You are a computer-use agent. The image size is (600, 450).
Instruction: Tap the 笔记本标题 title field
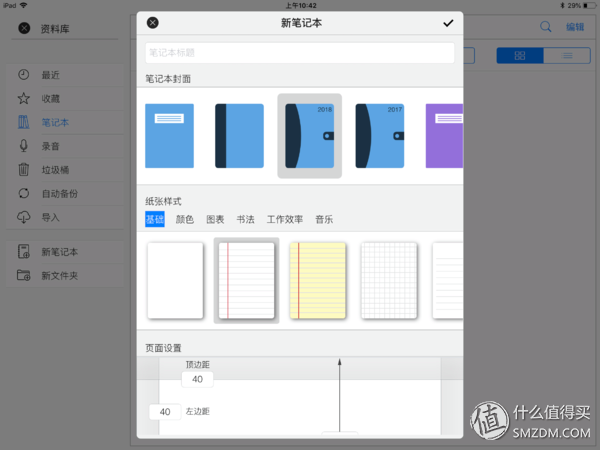300,53
